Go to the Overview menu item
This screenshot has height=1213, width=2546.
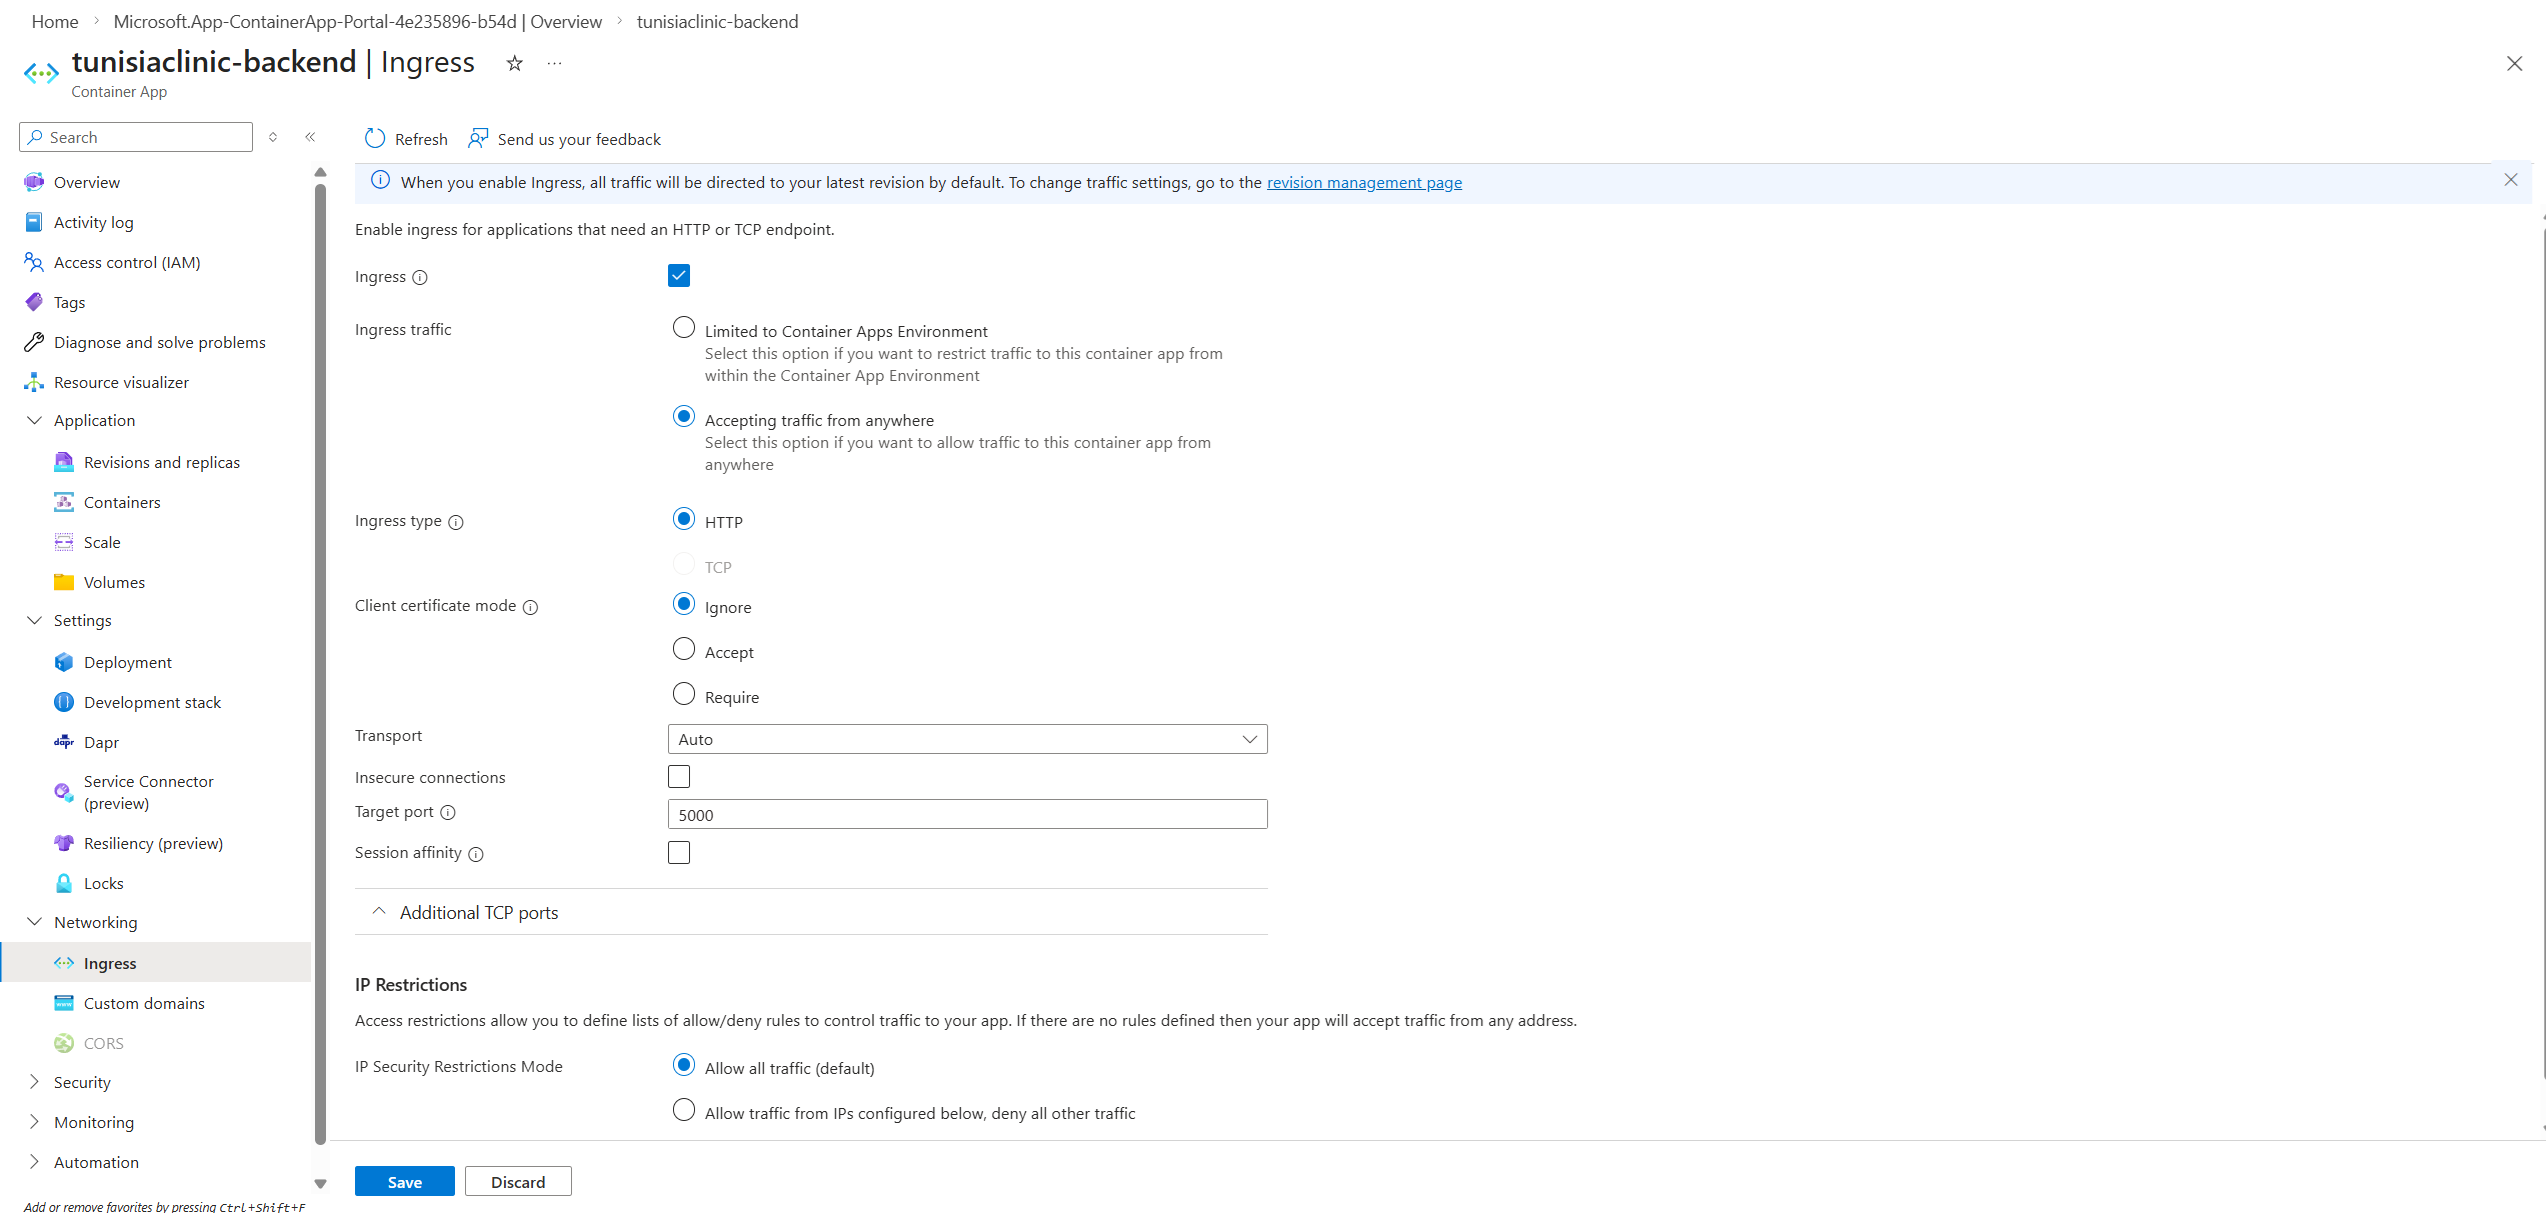pos(86,182)
